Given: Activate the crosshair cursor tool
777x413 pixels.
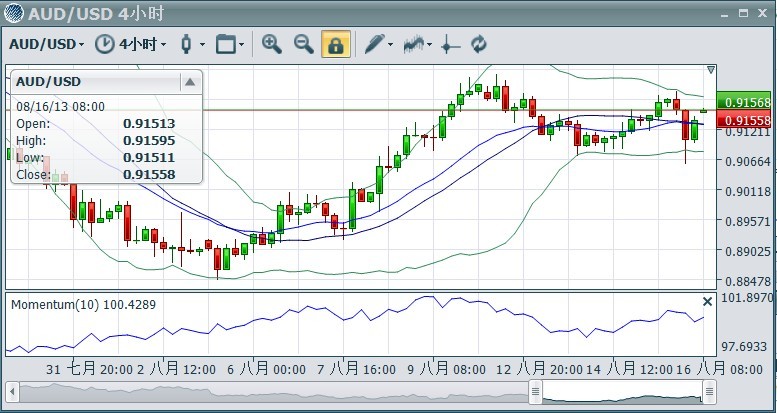Looking at the screenshot, I should point(450,45).
